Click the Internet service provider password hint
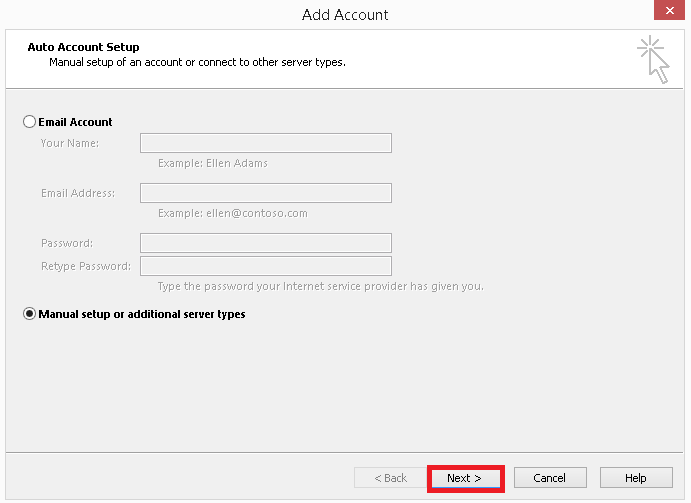This screenshot has height=503, width=691. click(321, 287)
